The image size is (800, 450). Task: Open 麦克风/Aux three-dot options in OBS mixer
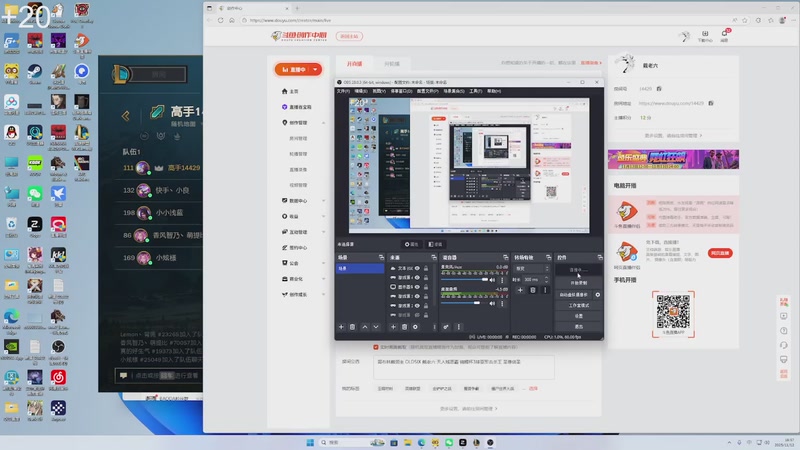502,280
